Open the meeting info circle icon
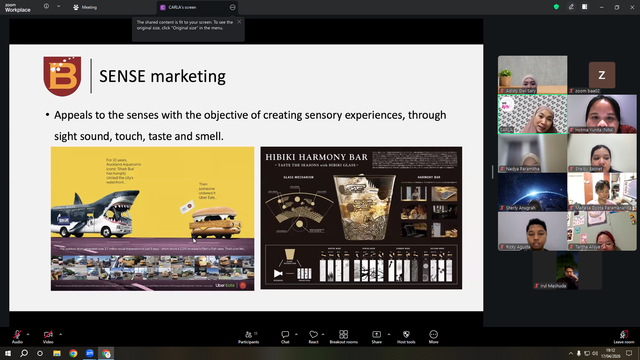Viewport: 640px width, 360px height. 46,7
